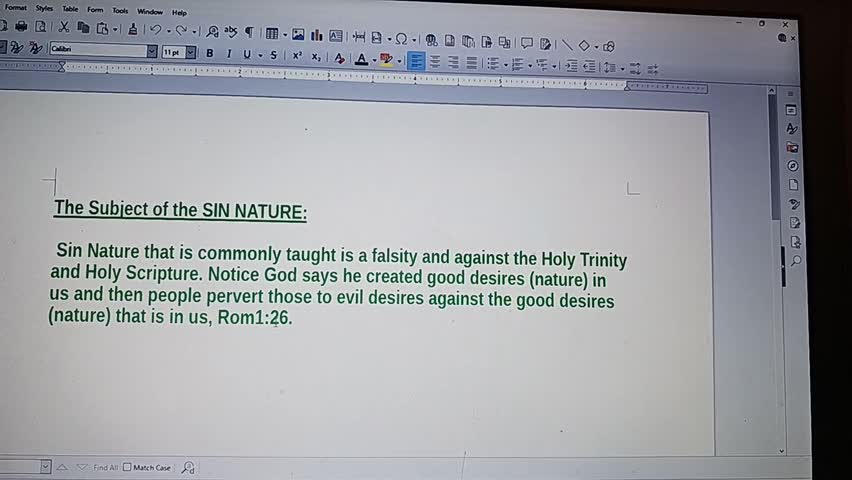Open the Window menu
The height and width of the screenshot is (480, 852).
(x=150, y=12)
